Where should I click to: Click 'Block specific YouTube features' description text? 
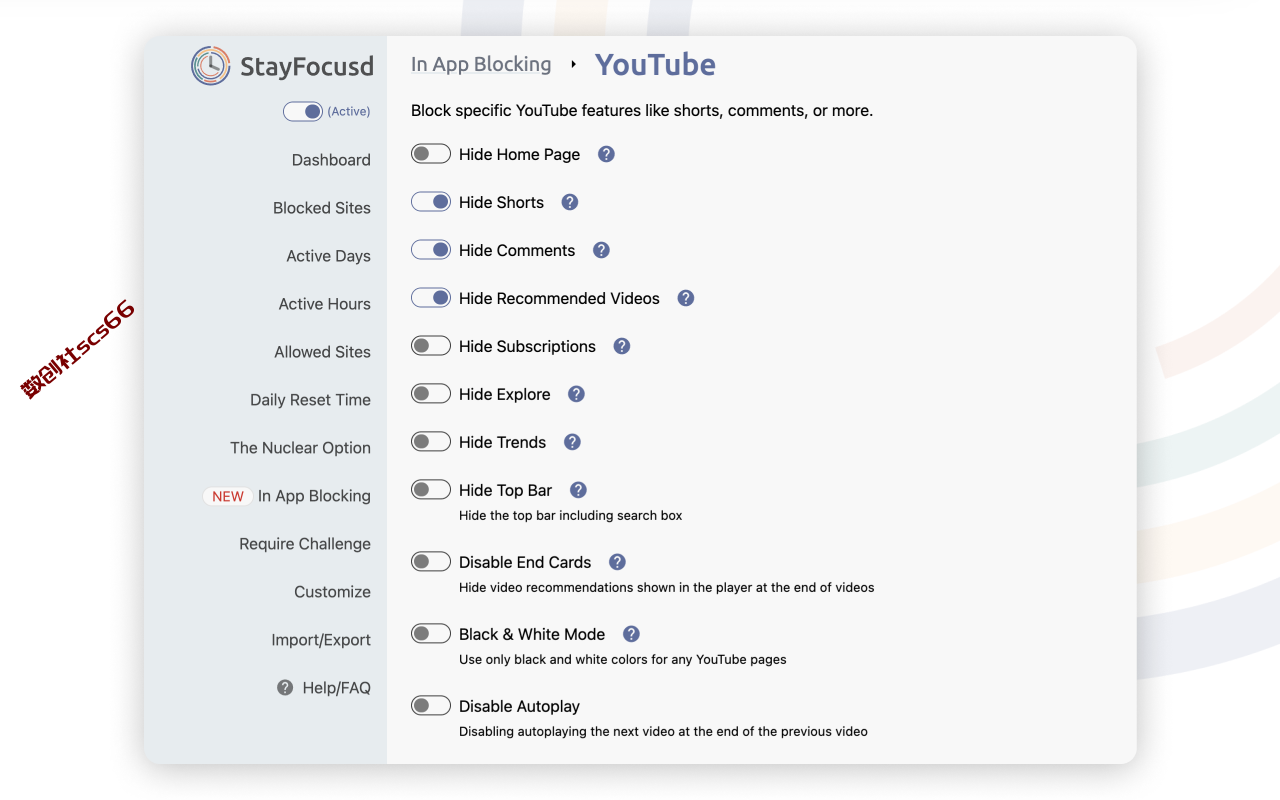[642, 111]
